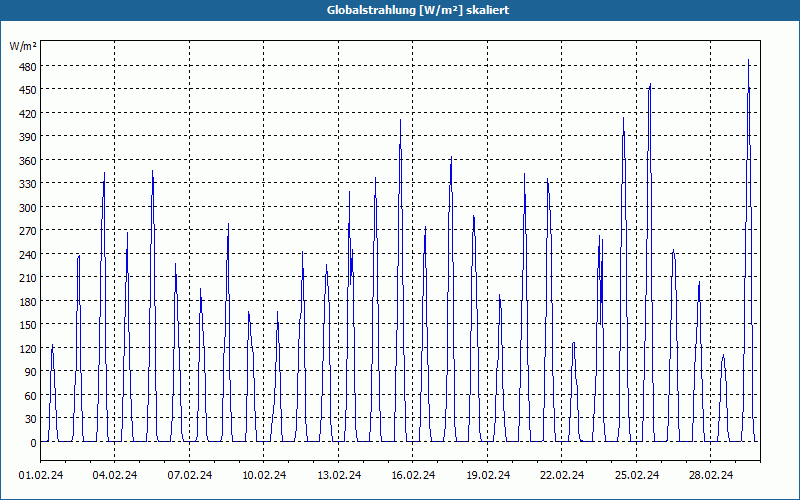Click the date label '10.02.24'
The height and width of the screenshot is (500, 800).
(264, 475)
